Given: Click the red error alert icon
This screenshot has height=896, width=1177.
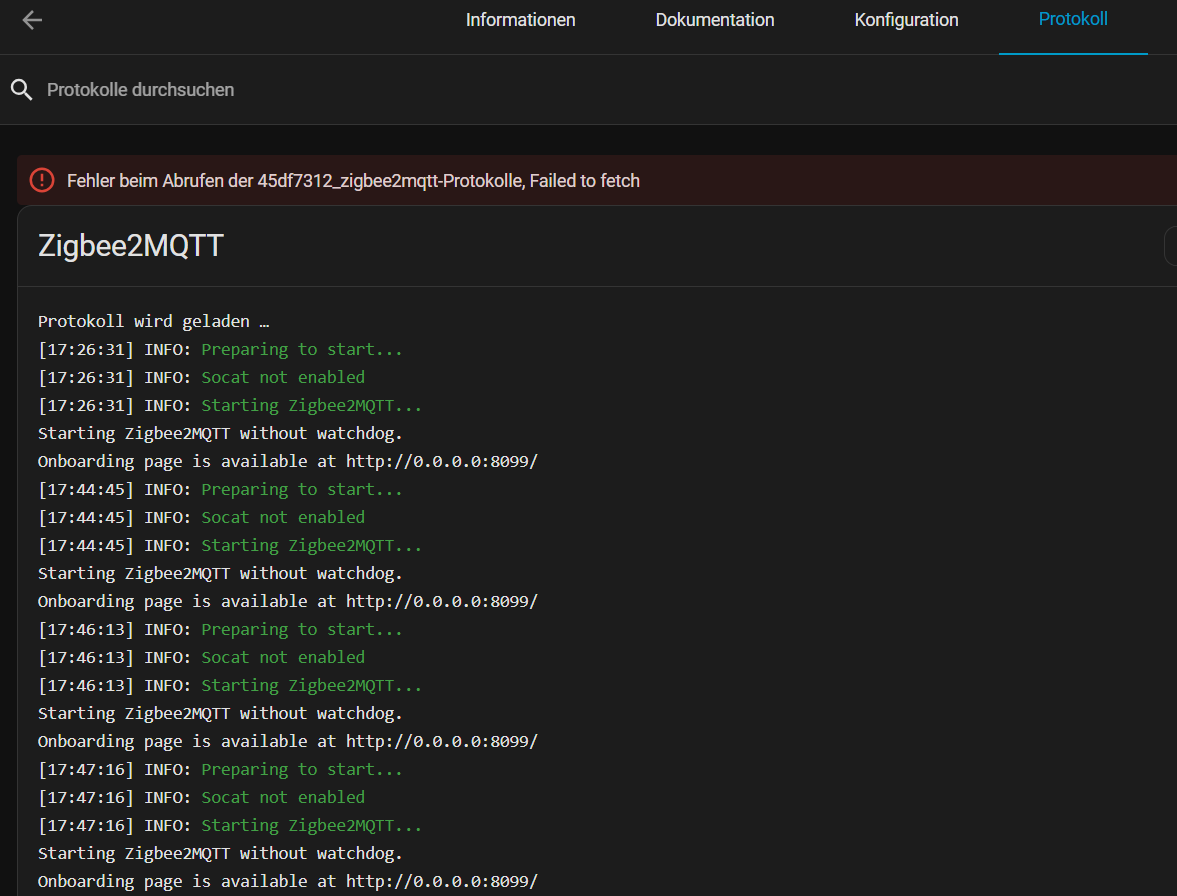Looking at the screenshot, I should (x=42, y=180).
